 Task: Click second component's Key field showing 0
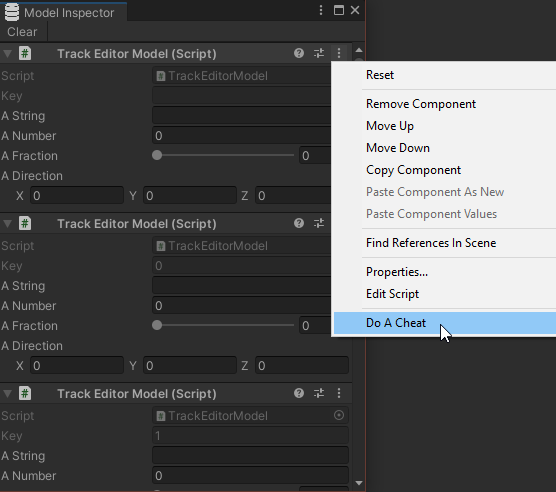pos(241,266)
